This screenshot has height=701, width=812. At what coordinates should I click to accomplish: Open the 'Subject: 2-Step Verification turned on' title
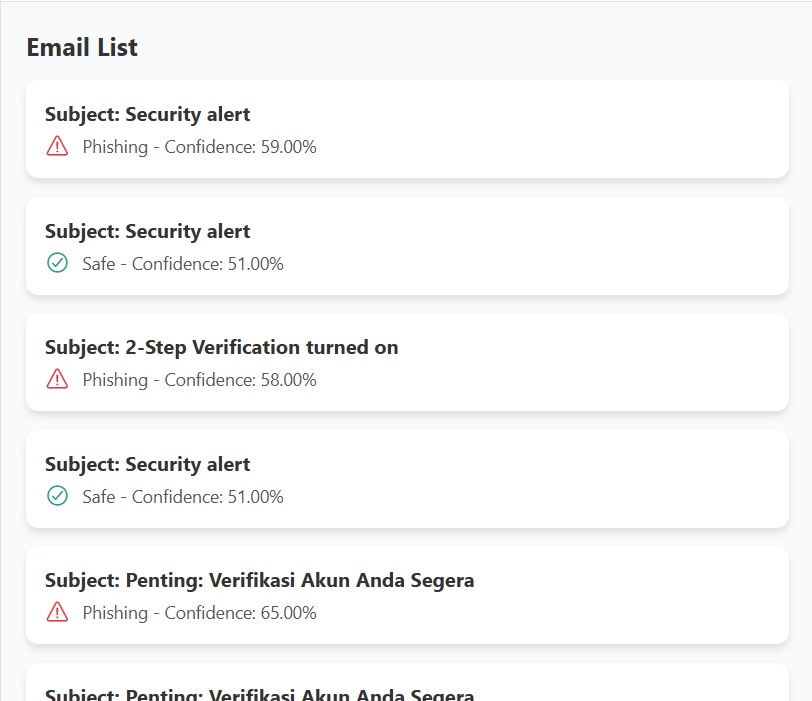coord(222,347)
